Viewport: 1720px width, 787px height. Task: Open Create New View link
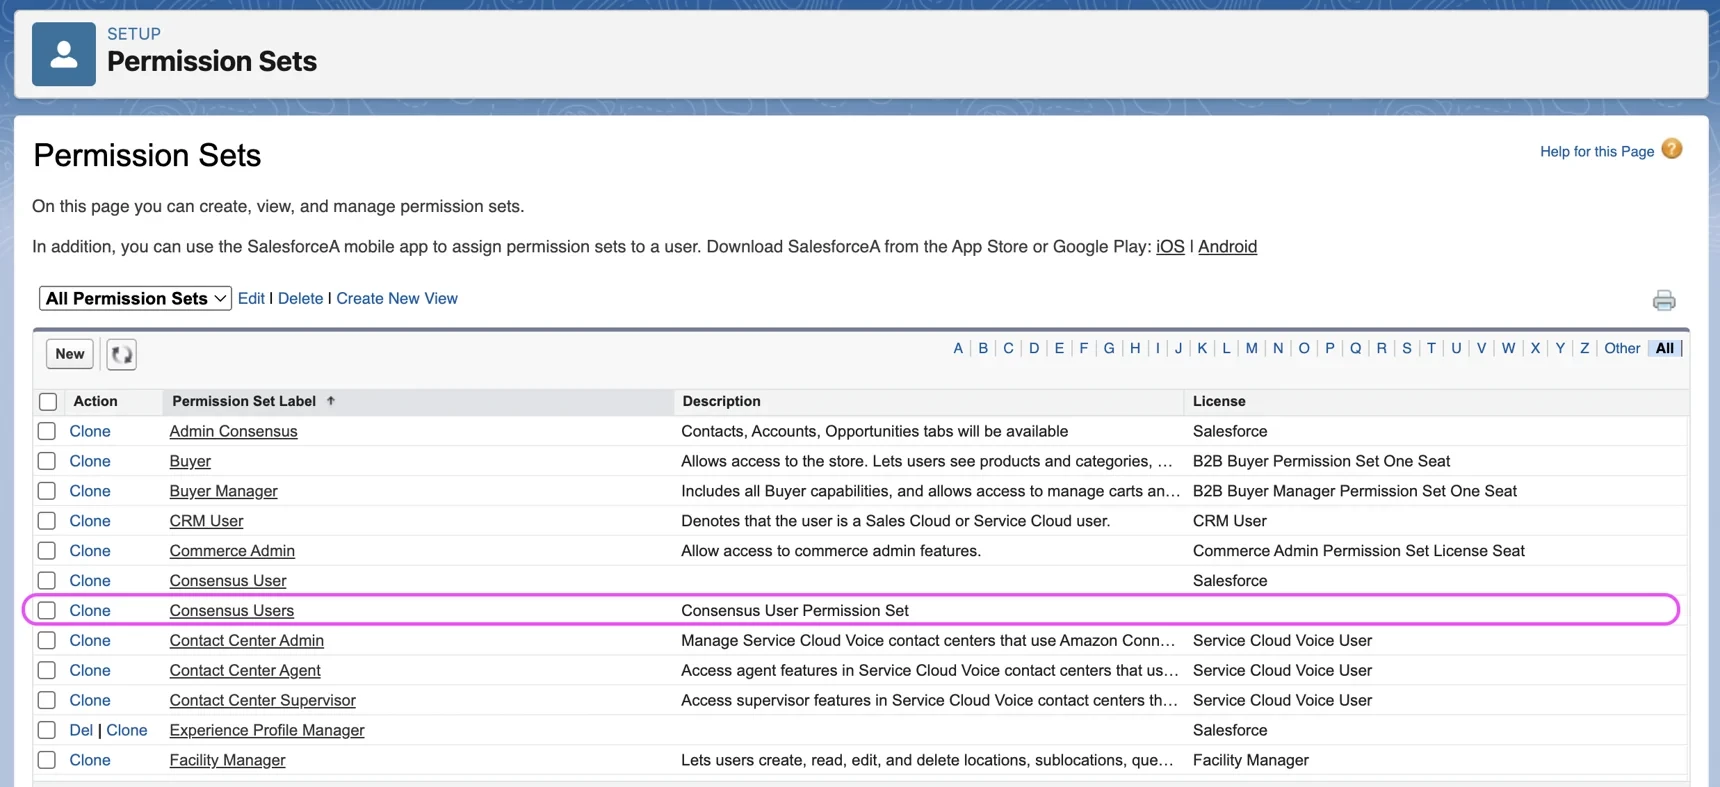(x=396, y=298)
